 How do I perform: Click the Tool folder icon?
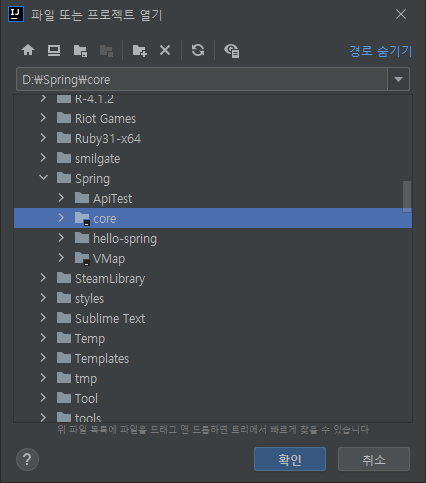(x=64, y=398)
